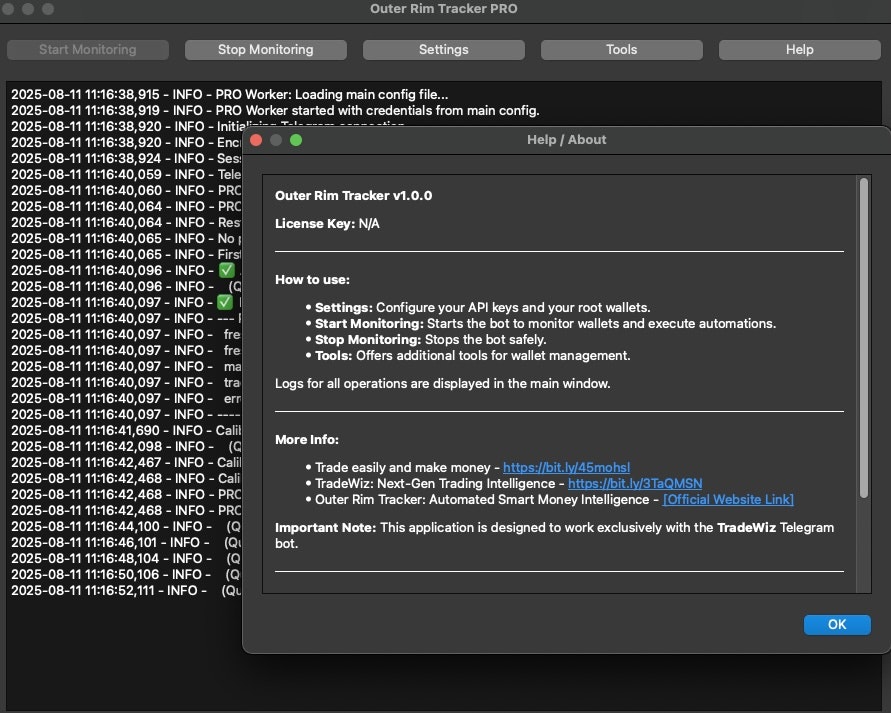Viewport: 891px width, 713px height.
Task: Open Settings in main window
Action: coord(443,49)
